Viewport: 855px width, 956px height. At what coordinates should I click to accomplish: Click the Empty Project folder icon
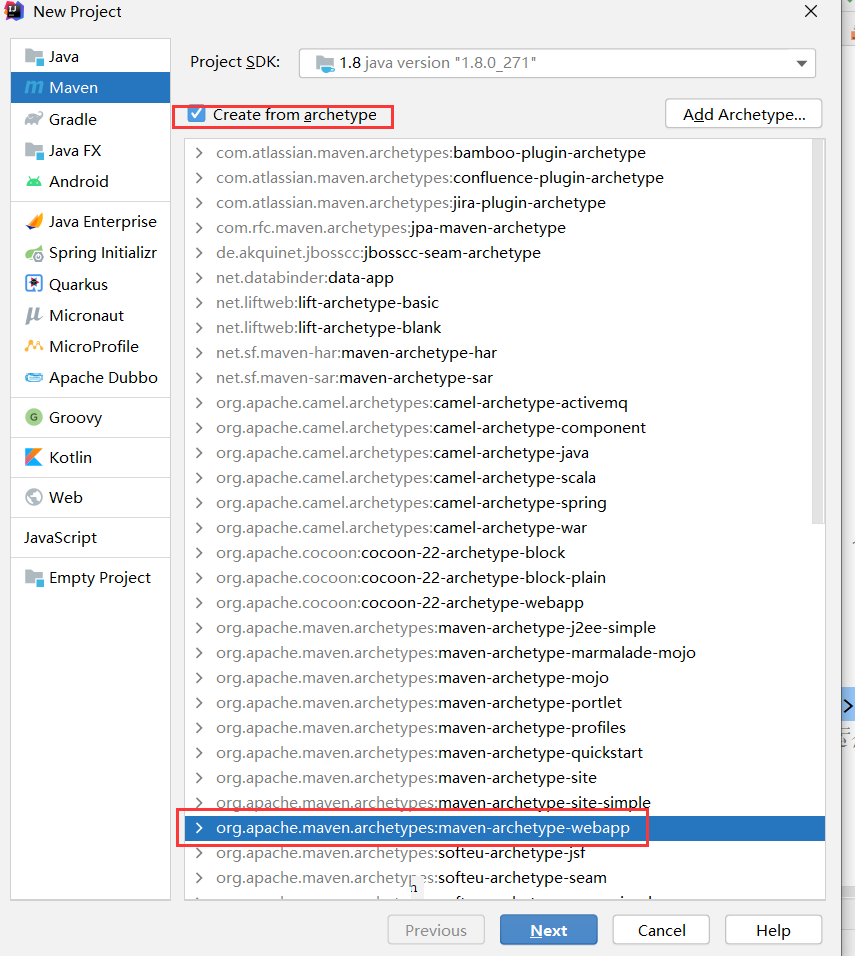34,577
